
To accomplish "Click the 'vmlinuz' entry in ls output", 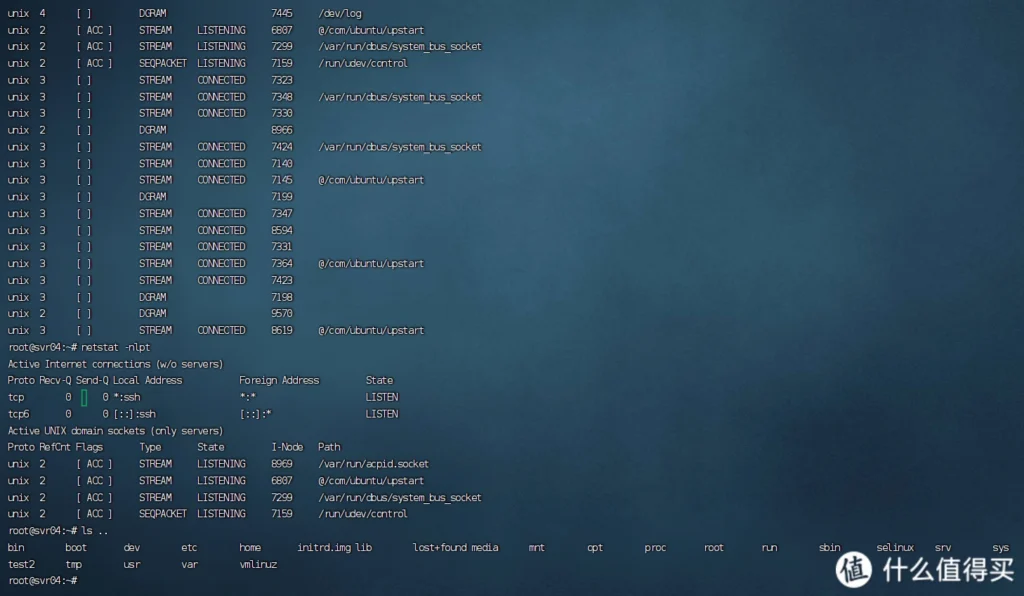I will 258,564.
